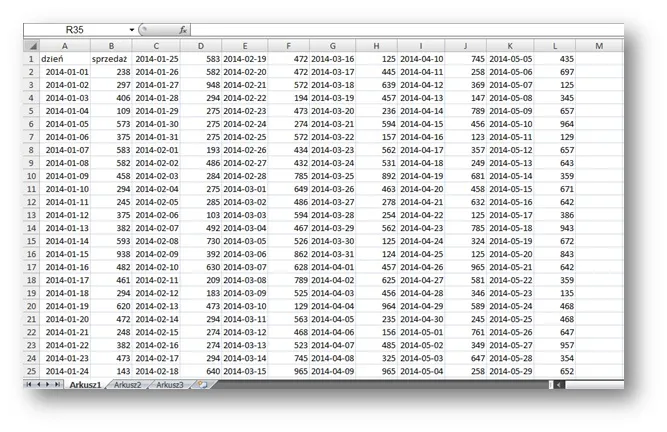Go to next sheet navigation arrow

click(x=48, y=384)
